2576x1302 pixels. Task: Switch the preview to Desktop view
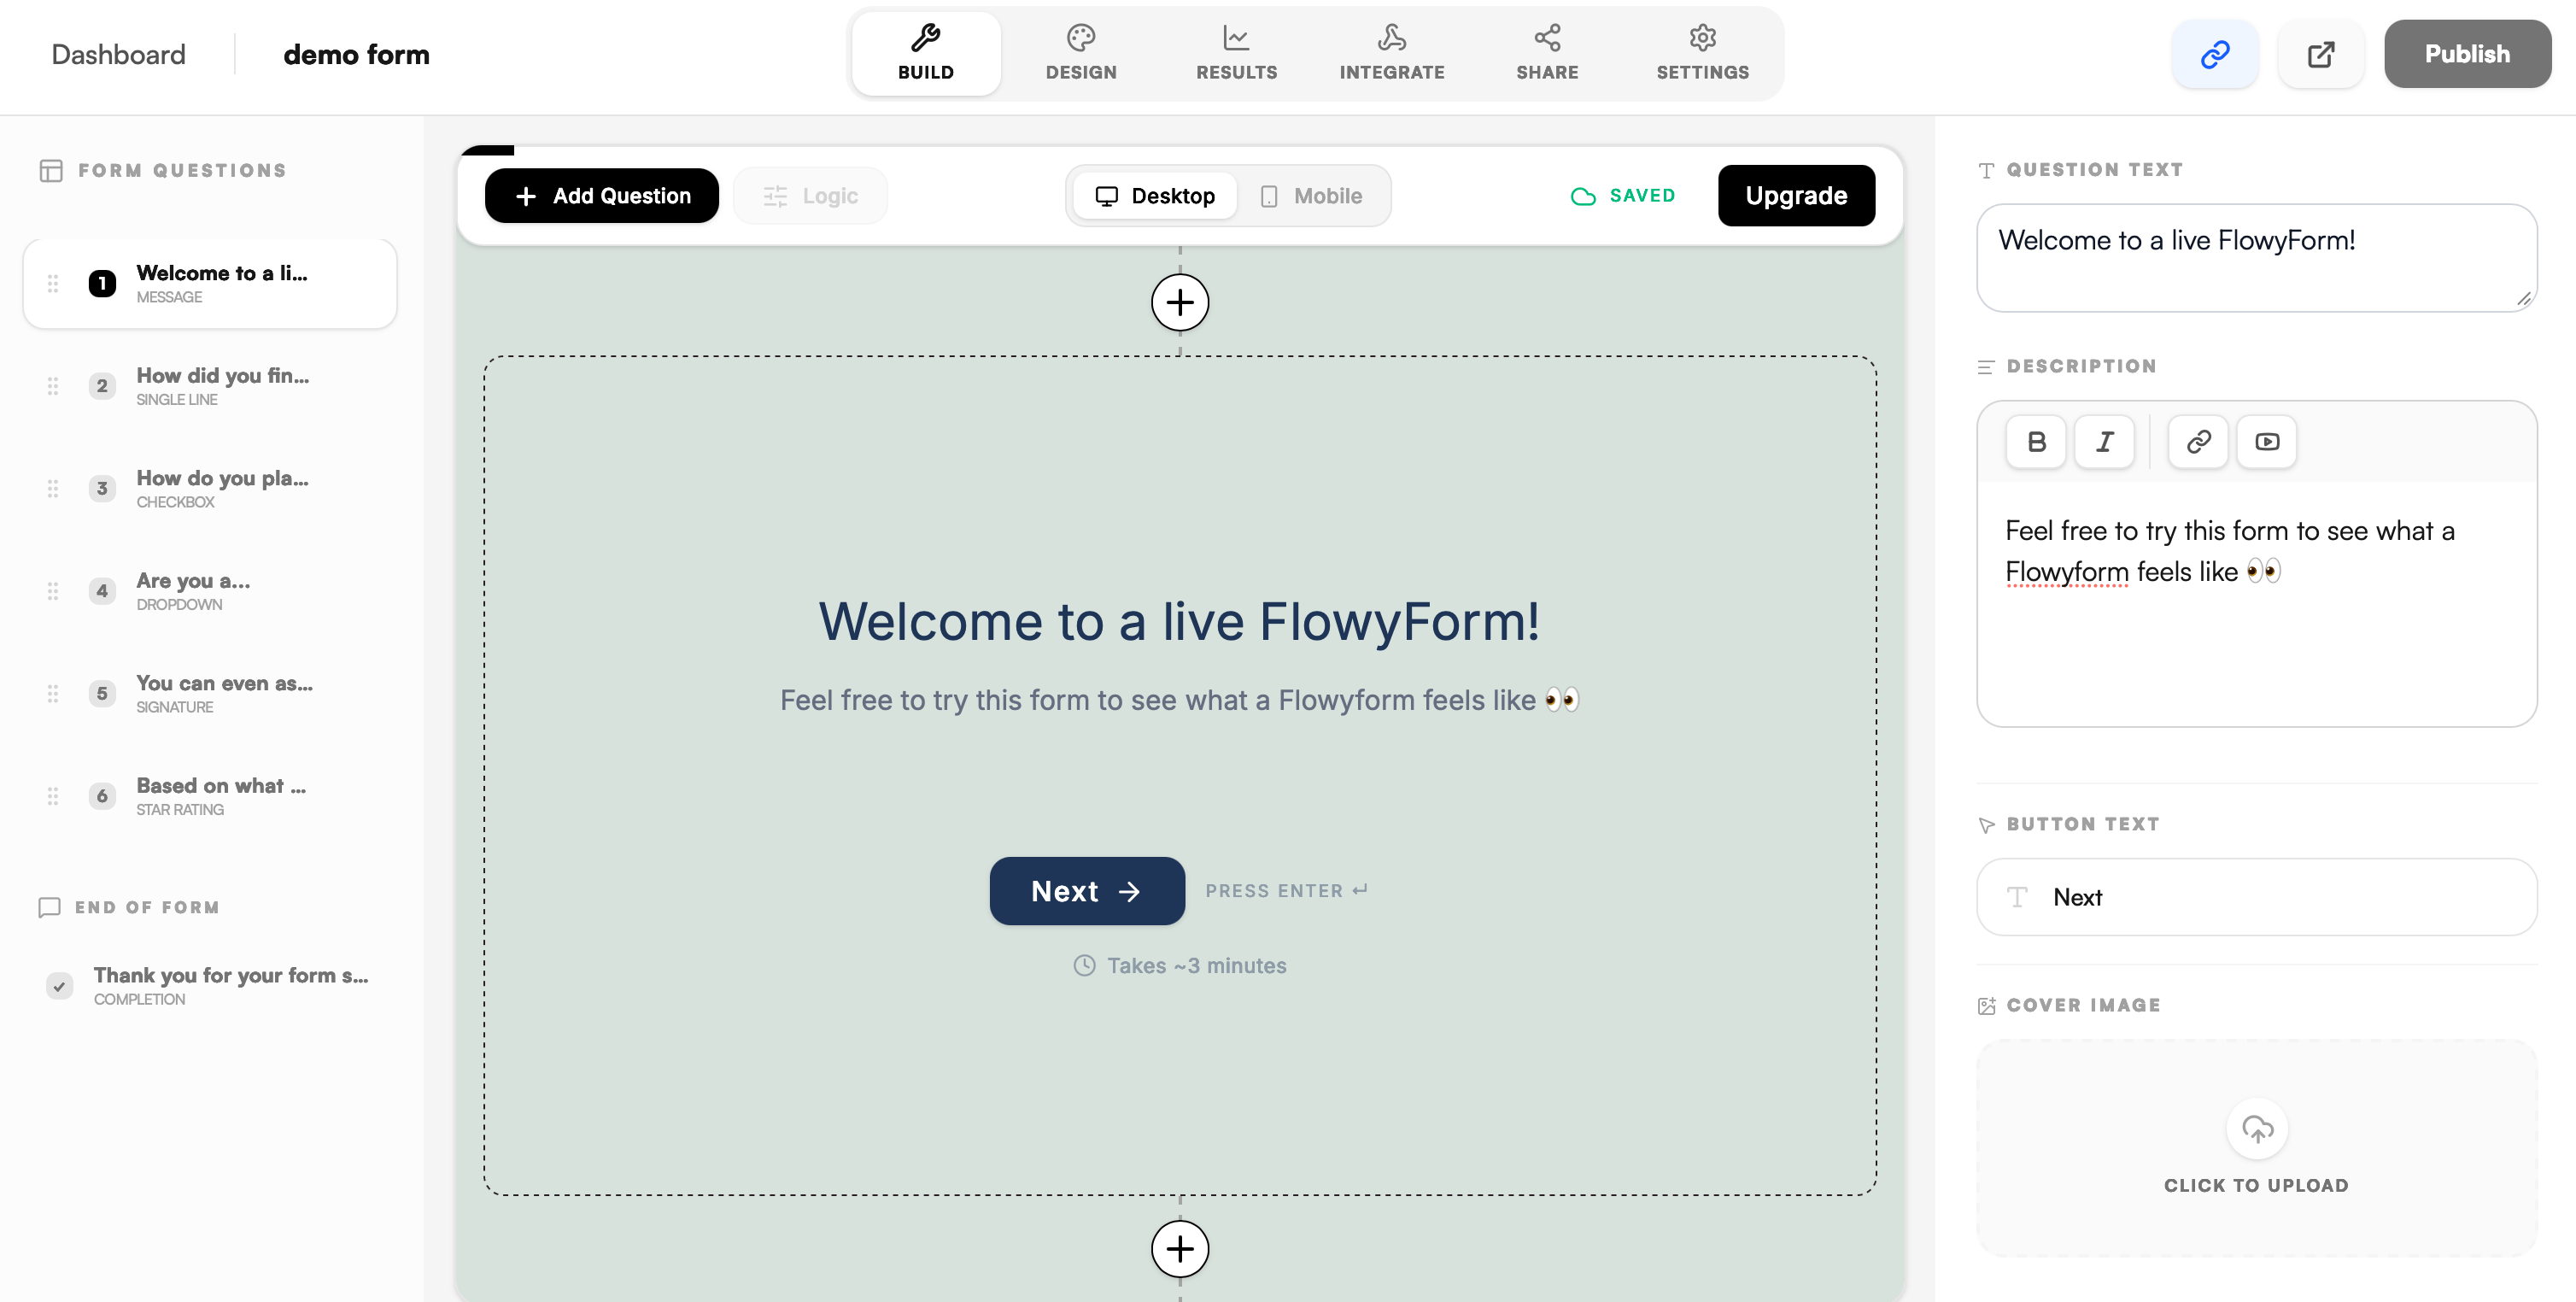[x=1155, y=196]
